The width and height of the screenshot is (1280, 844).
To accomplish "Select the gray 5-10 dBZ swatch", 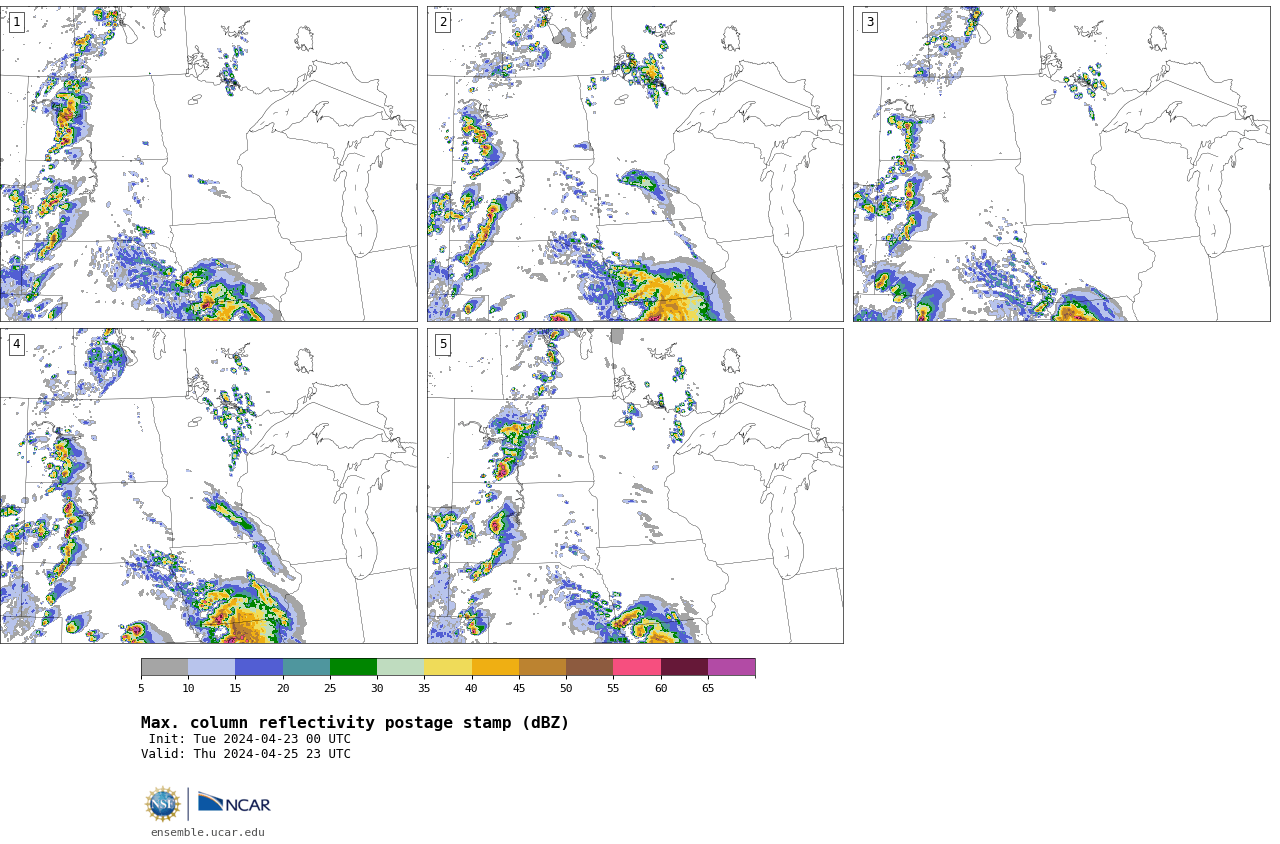I will (x=165, y=667).
